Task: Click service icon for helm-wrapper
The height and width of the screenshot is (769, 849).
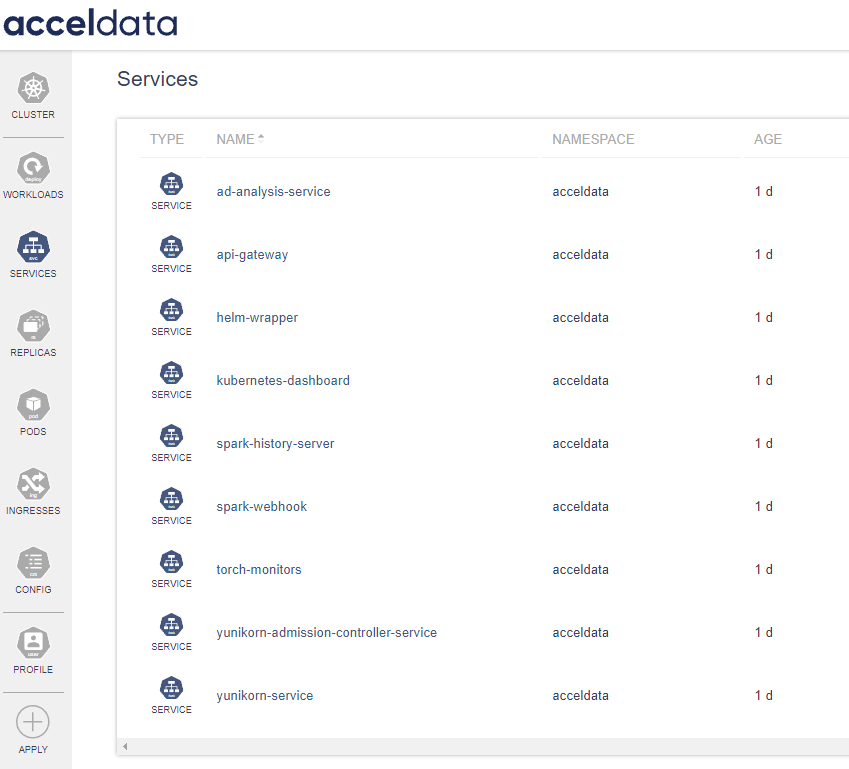Action: point(171,310)
